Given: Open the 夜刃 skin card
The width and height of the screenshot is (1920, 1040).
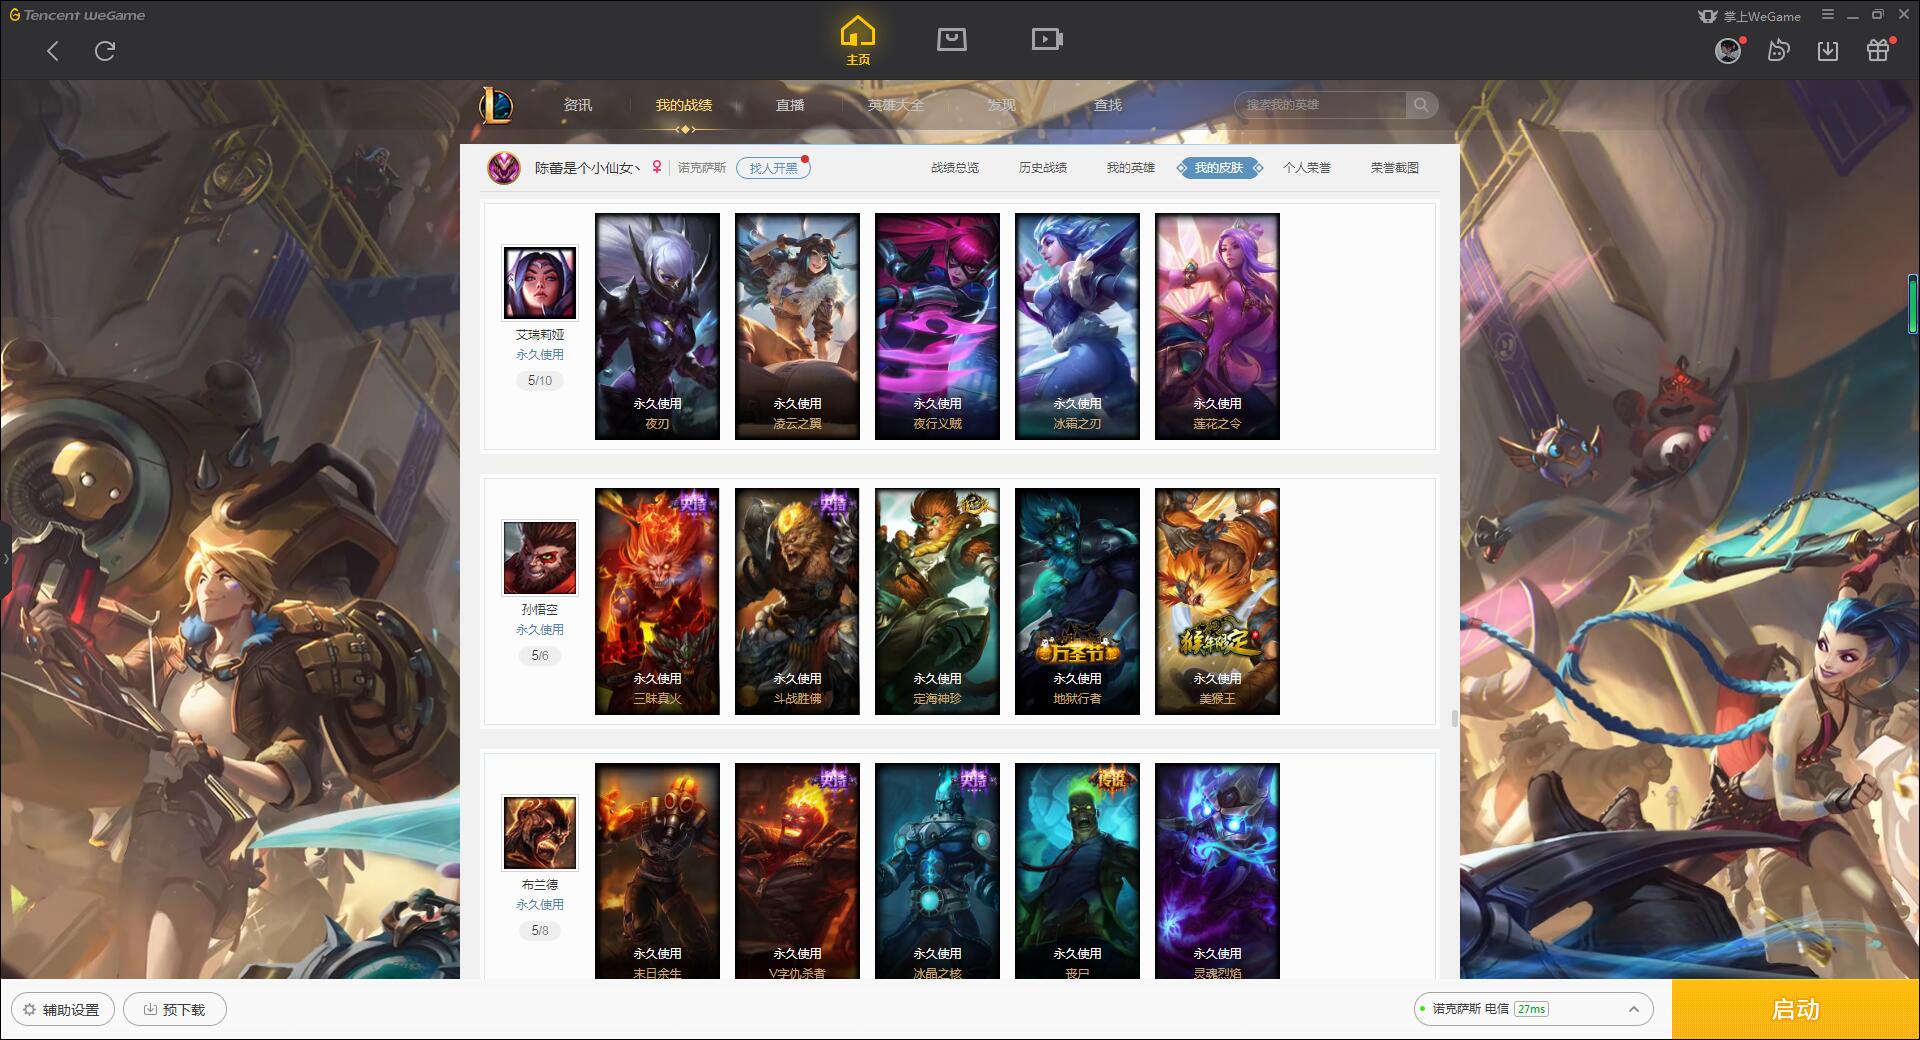Looking at the screenshot, I should pyautogui.click(x=657, y=326).
